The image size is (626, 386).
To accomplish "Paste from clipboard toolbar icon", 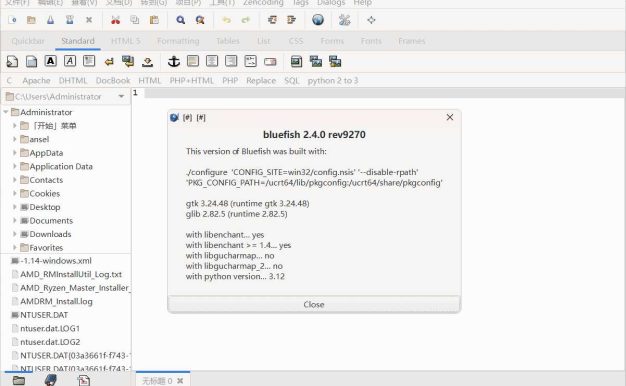I will tap(154, 20).
